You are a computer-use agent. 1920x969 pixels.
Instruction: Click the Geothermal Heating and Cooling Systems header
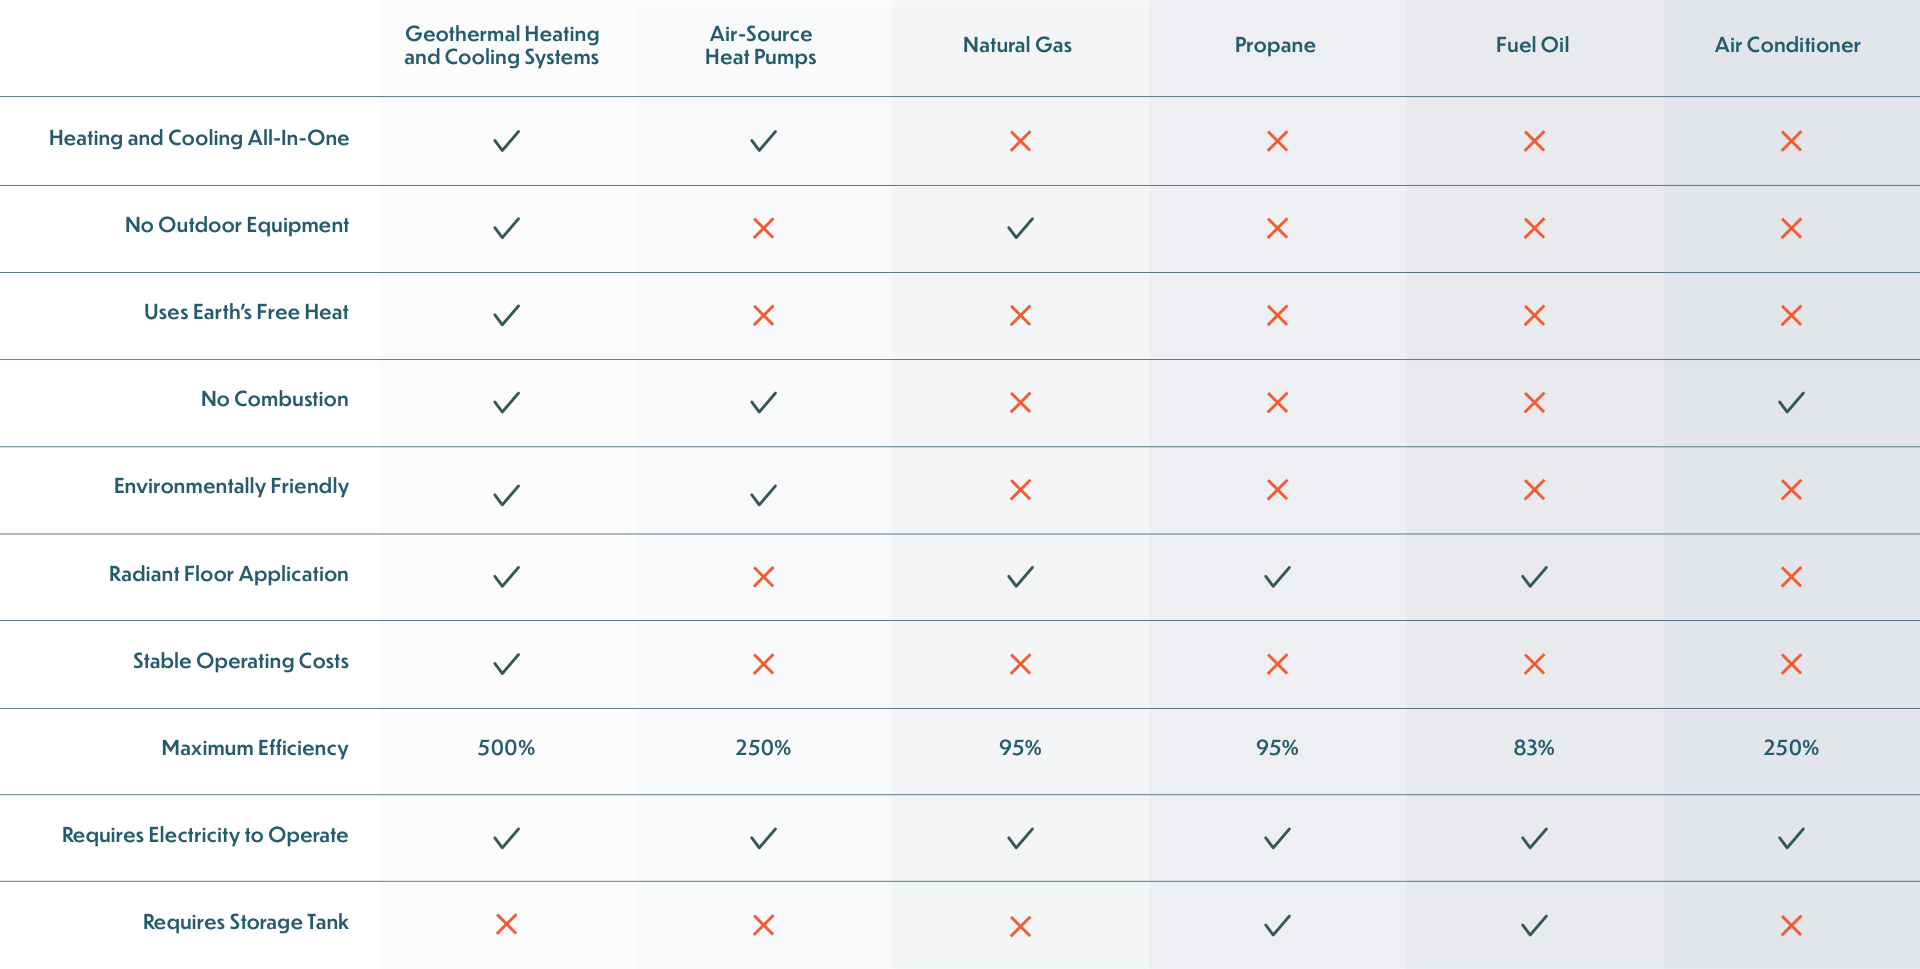click(x=502, y=46)
